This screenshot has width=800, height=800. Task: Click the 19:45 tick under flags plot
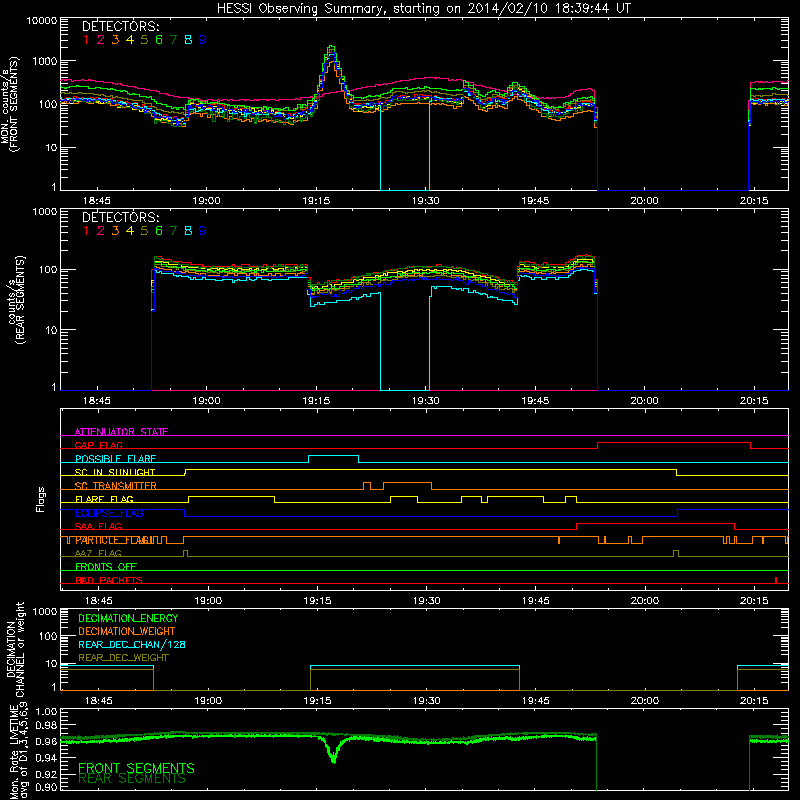click(x=536, y=601)
